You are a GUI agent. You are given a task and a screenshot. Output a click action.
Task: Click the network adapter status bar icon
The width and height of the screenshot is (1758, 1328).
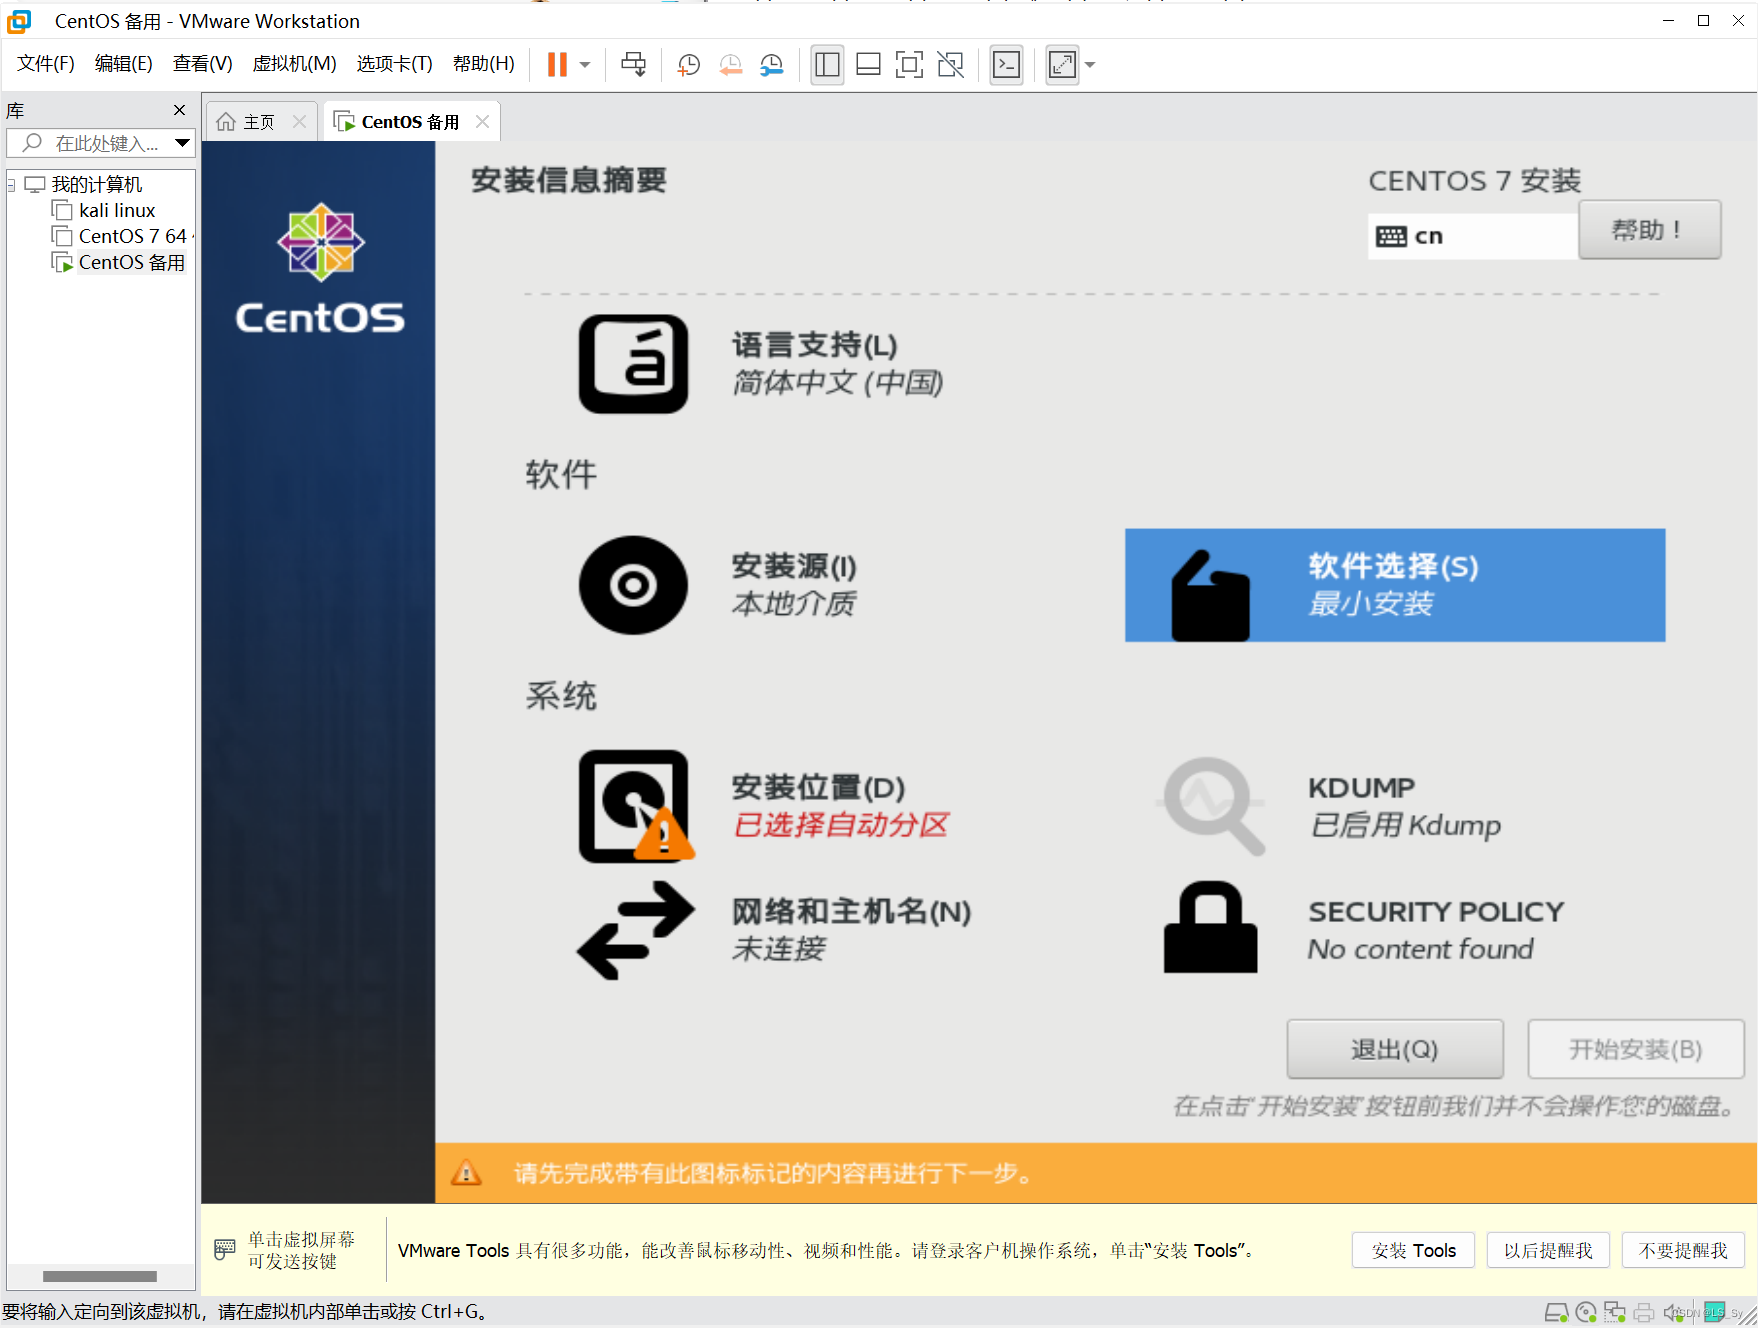pos(1615,1312)
